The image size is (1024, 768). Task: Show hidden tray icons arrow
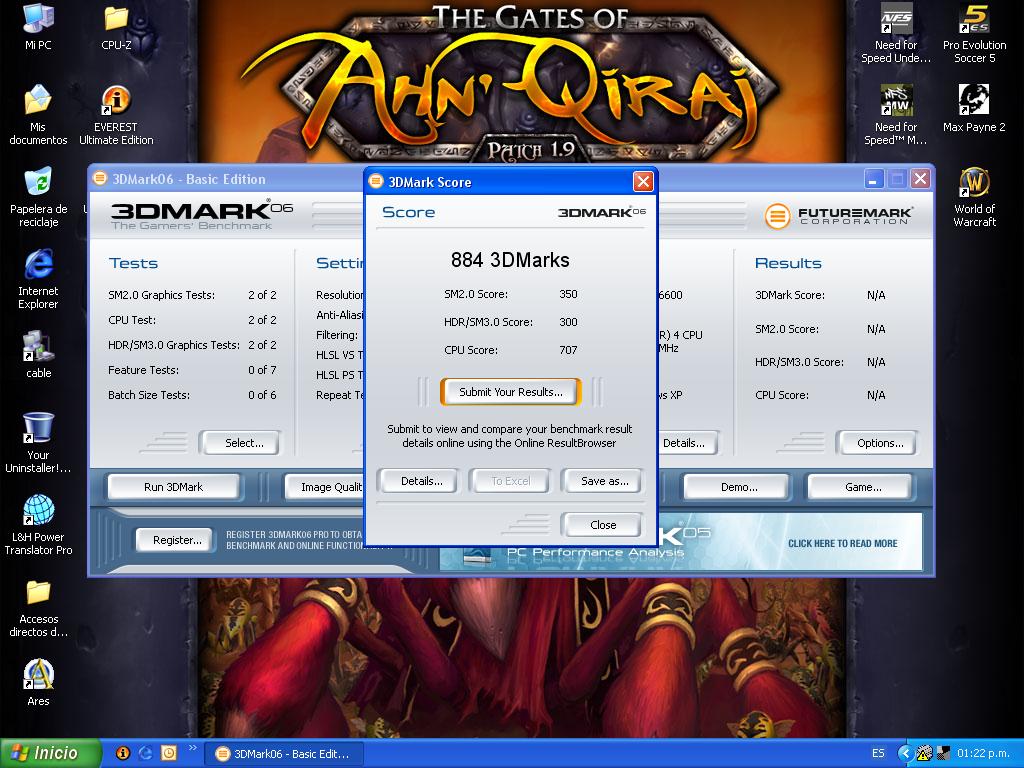click(x=904, y=754)
